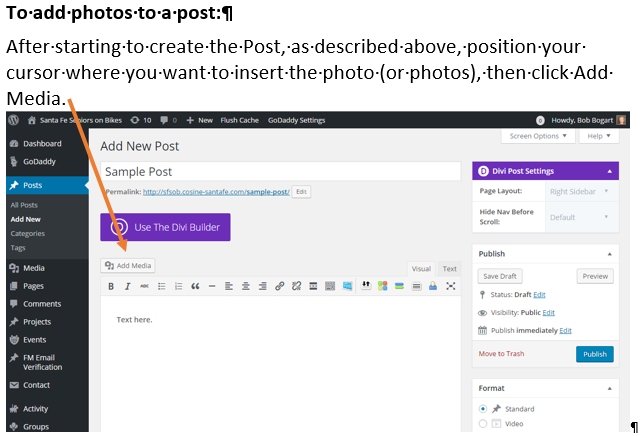Screen dimensions: 643x436
Task: Expand the Screen Options panel
Action: pos(538,136)
